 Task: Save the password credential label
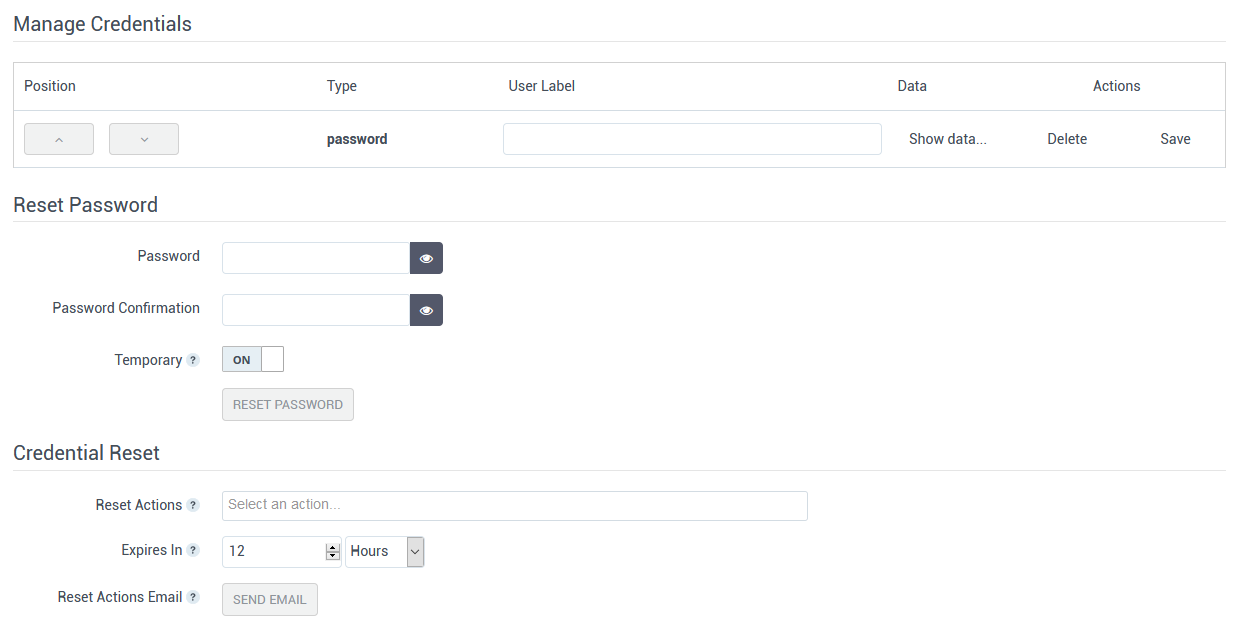(x=1175, y=139)
